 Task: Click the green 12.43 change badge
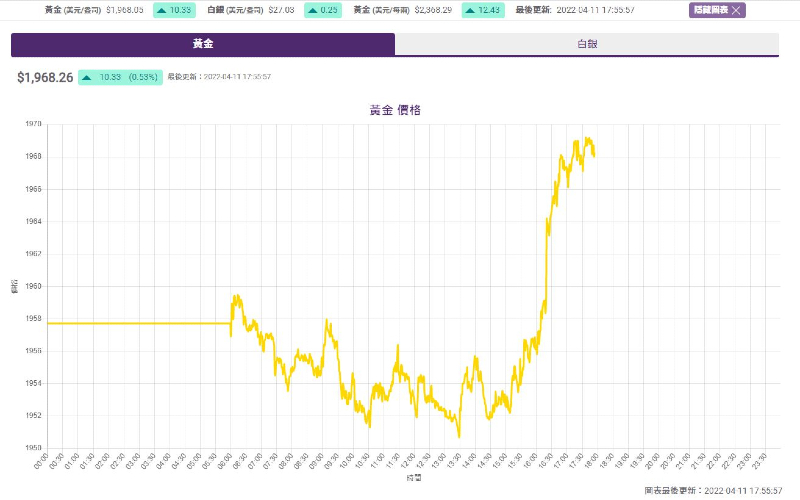click(483, 10)
